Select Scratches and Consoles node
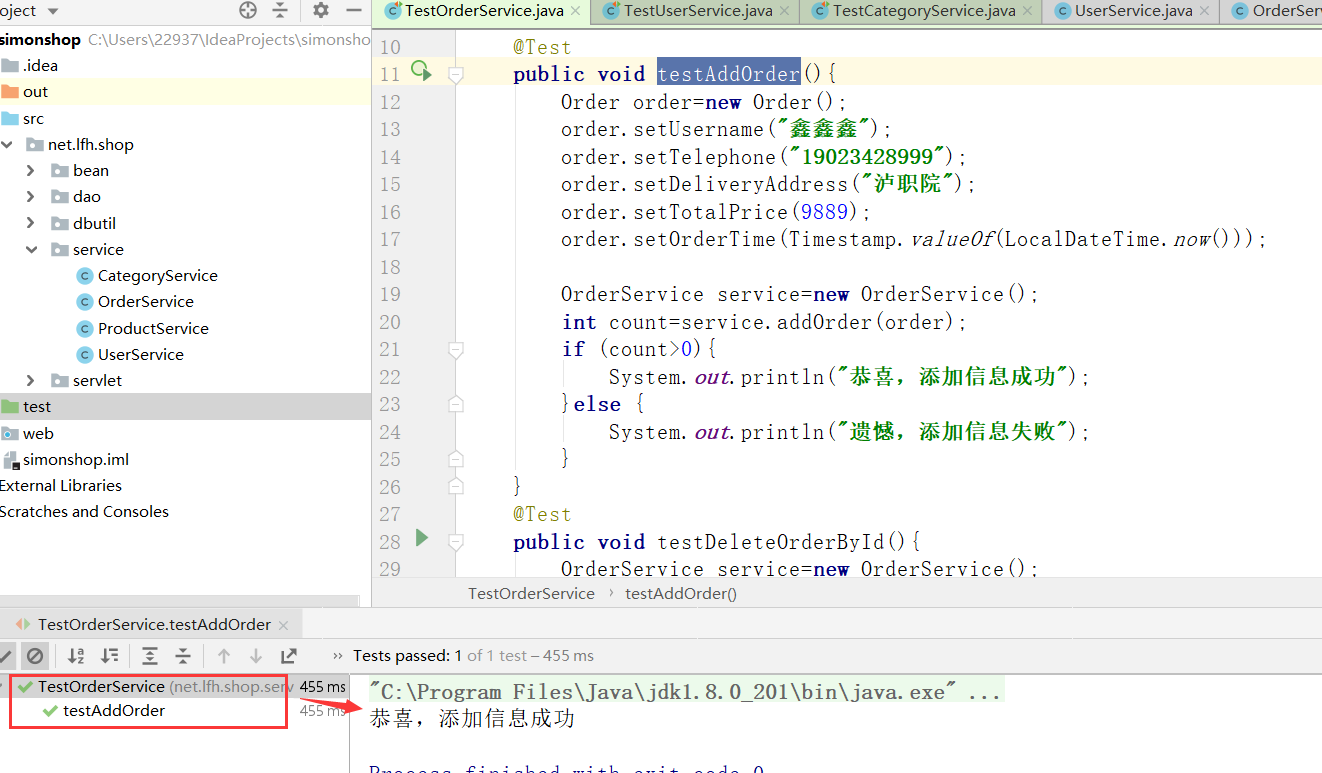This screenshot has width=1322, height=773. 84,512
